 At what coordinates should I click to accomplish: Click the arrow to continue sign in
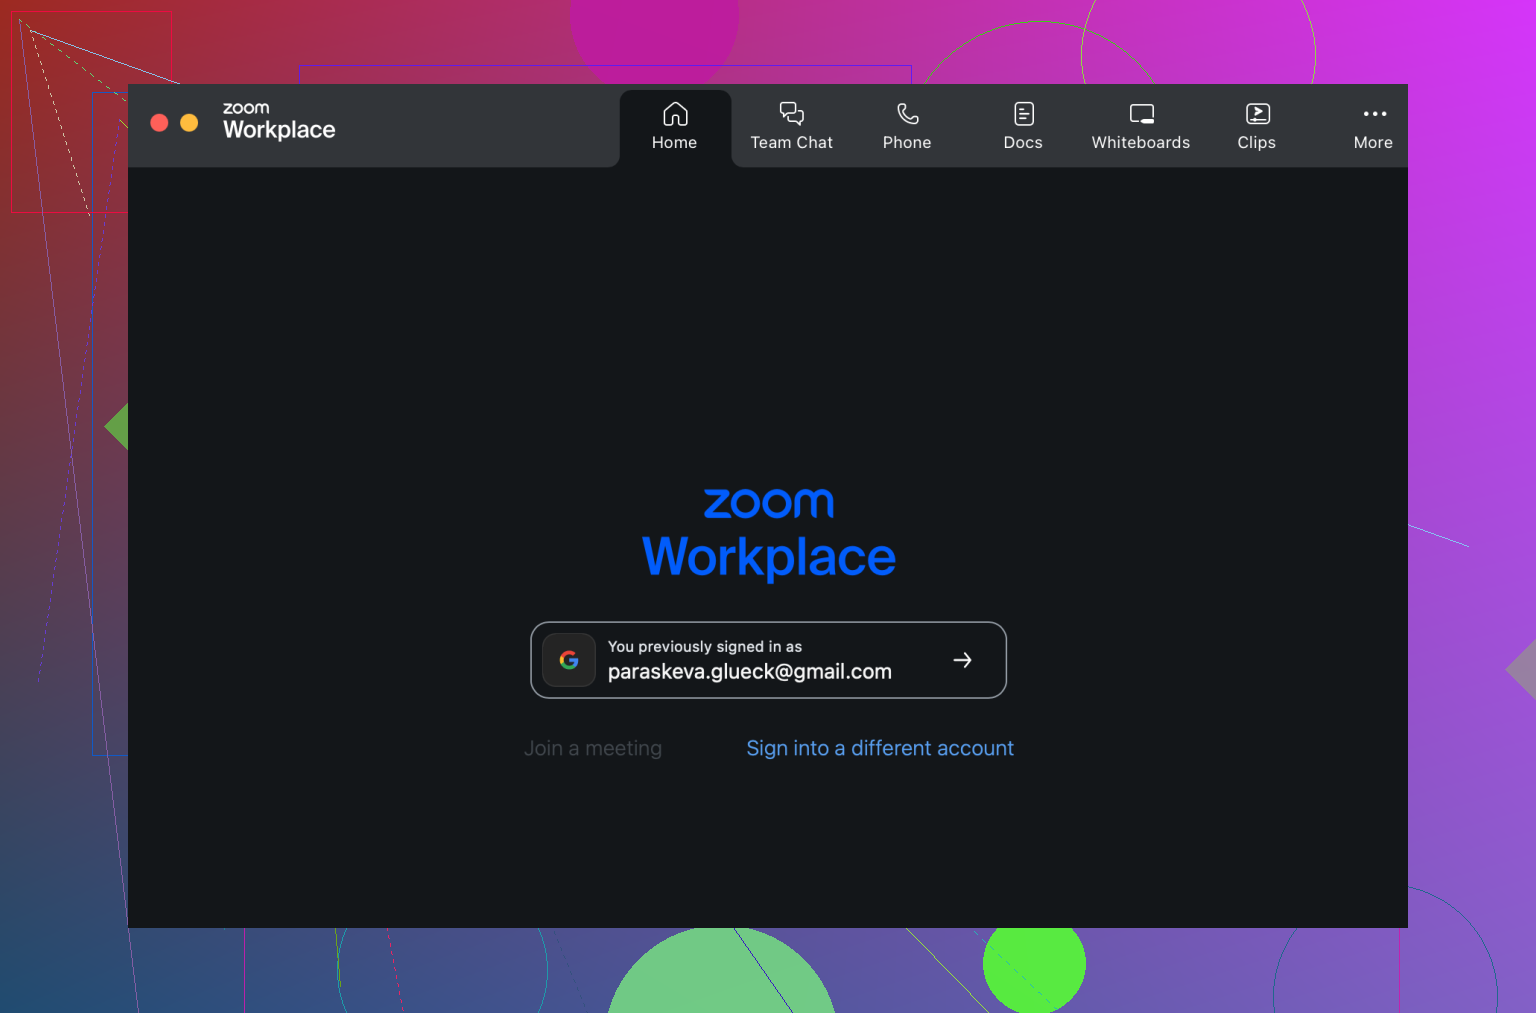click(x=962, y=660)
